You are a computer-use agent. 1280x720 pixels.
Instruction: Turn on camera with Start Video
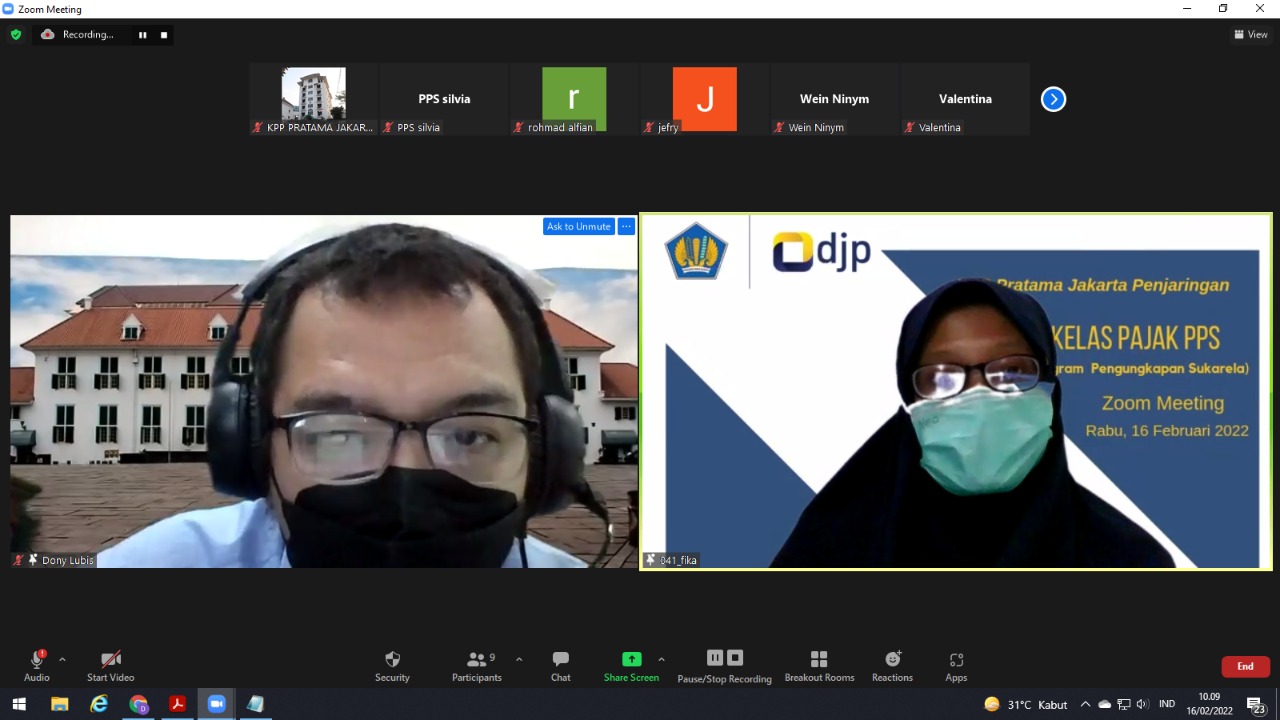click(x=110, y=666)
